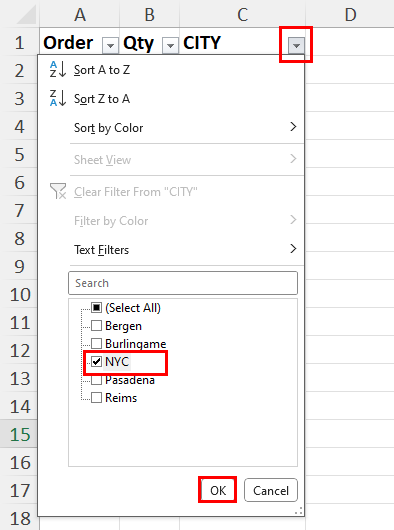Enable the Reims checkbox
This screenshot has width=394, height=530.
click(96, 398)
